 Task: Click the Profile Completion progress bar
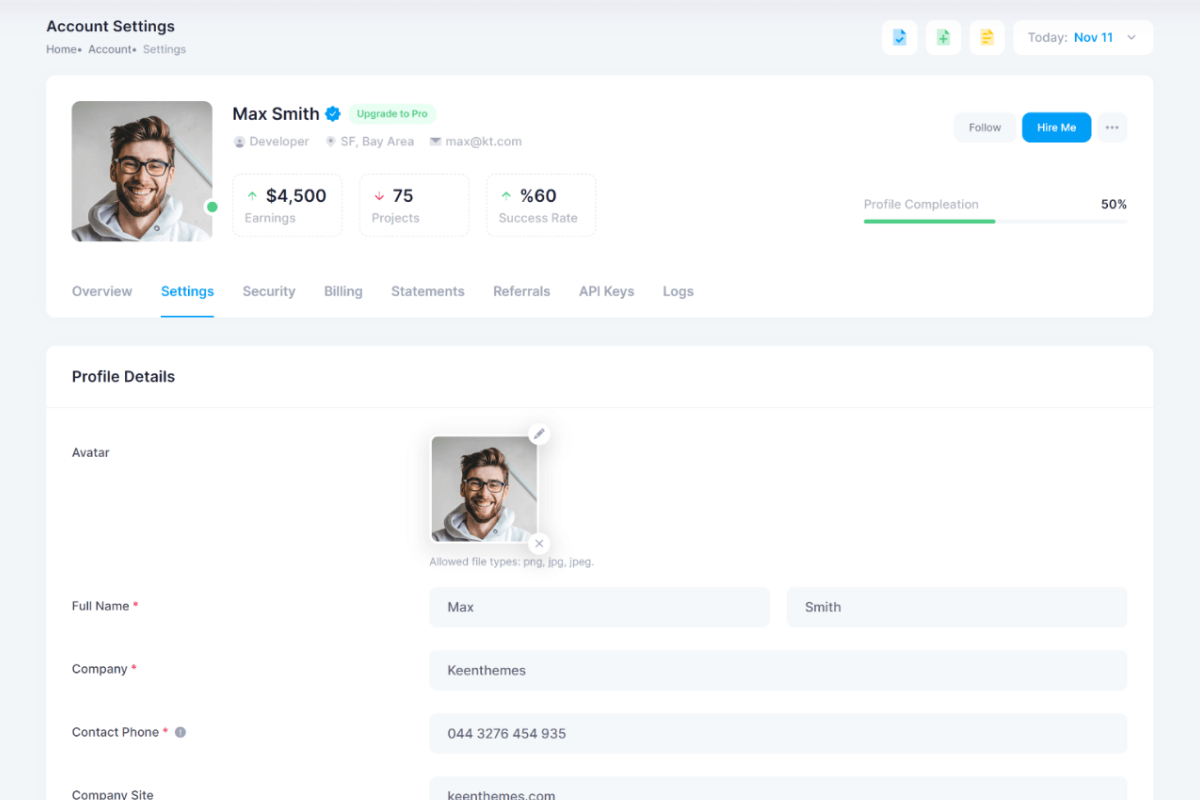[995, 221]
